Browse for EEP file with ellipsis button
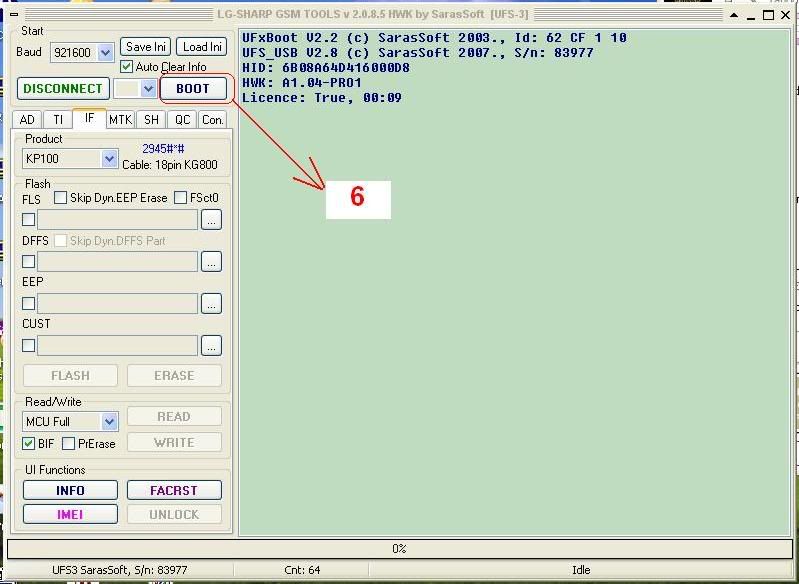This screenshot has width=799, height=584. coord(211,304)
